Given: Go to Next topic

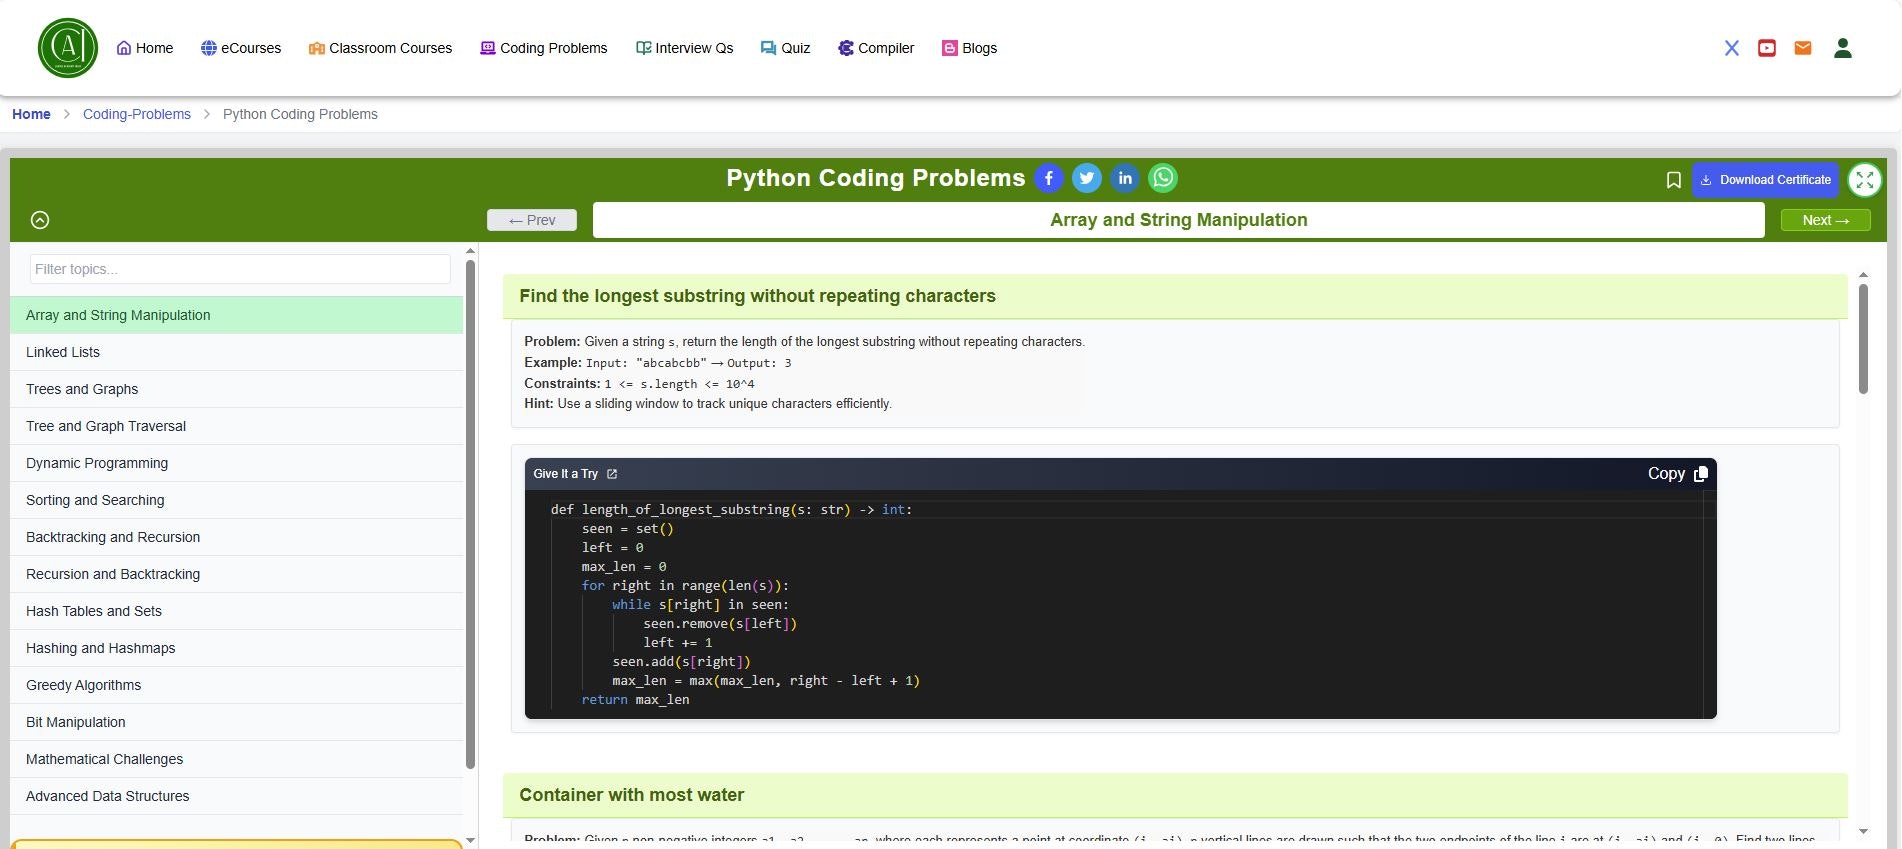Looking at the screenshot, I should pos(1825,220).
